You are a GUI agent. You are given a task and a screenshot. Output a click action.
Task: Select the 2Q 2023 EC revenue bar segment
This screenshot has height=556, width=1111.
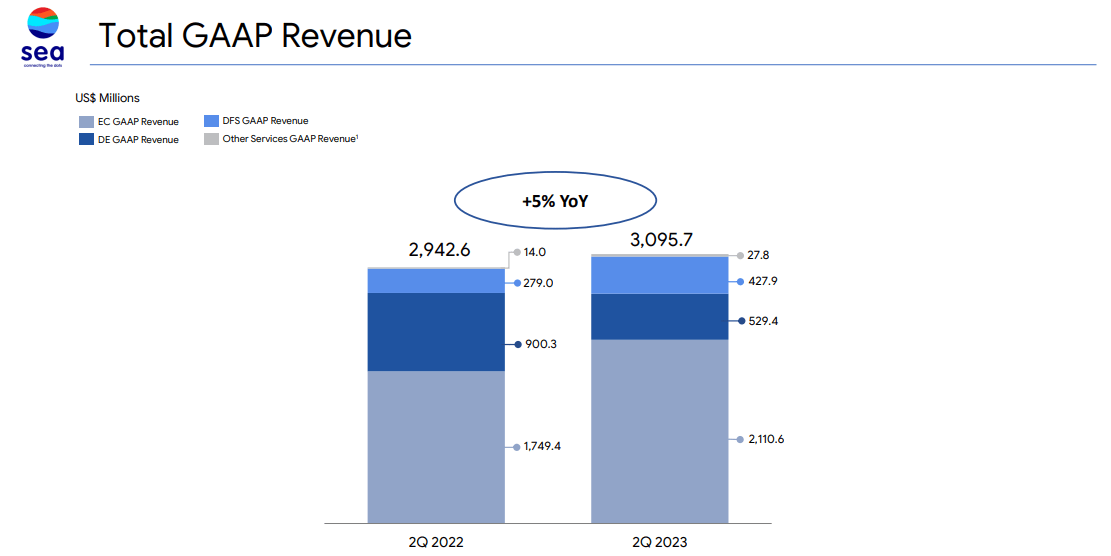[660, 431]
